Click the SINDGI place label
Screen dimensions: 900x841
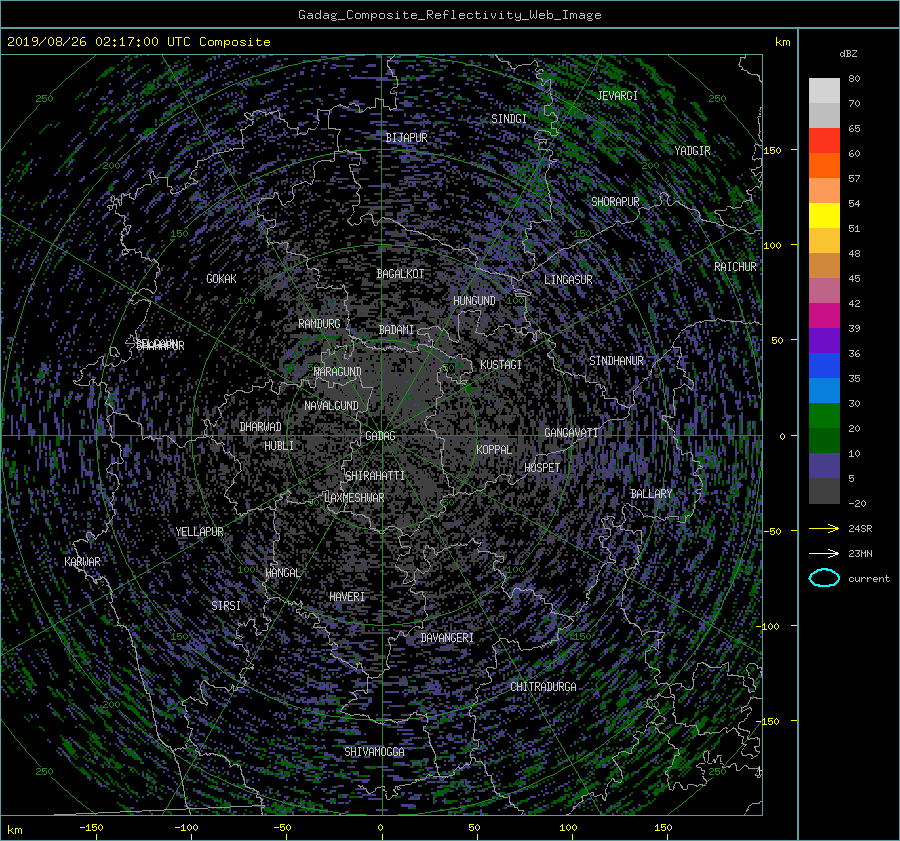[509, 119]
